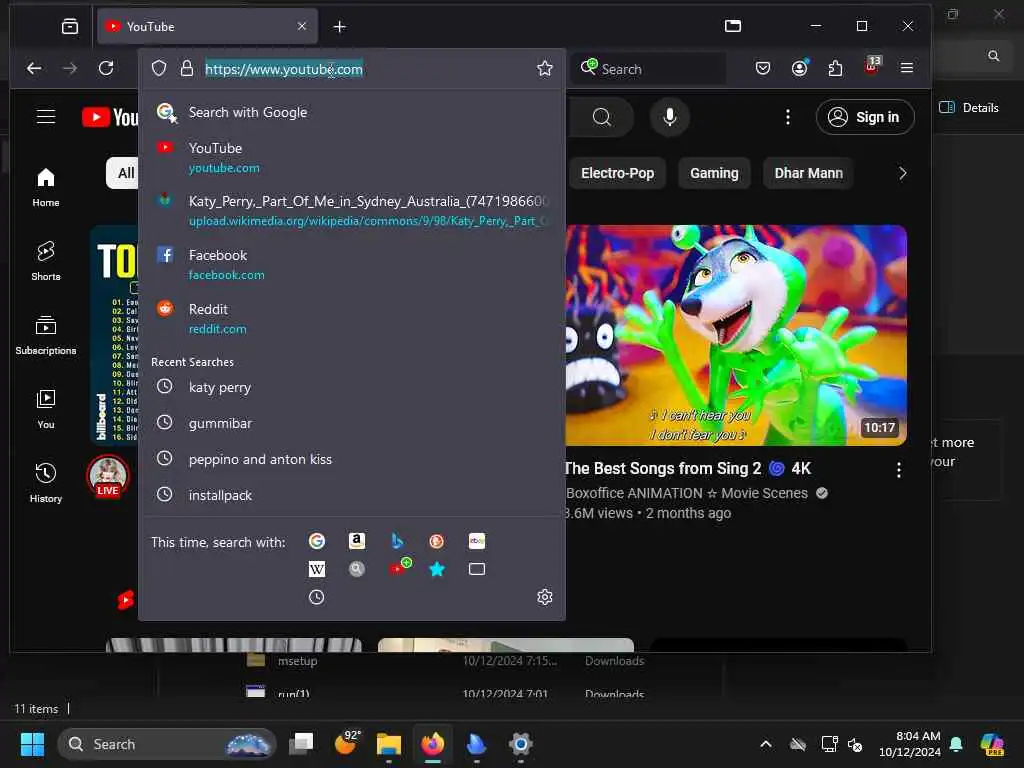Select the Reddit suggestion

353,319
